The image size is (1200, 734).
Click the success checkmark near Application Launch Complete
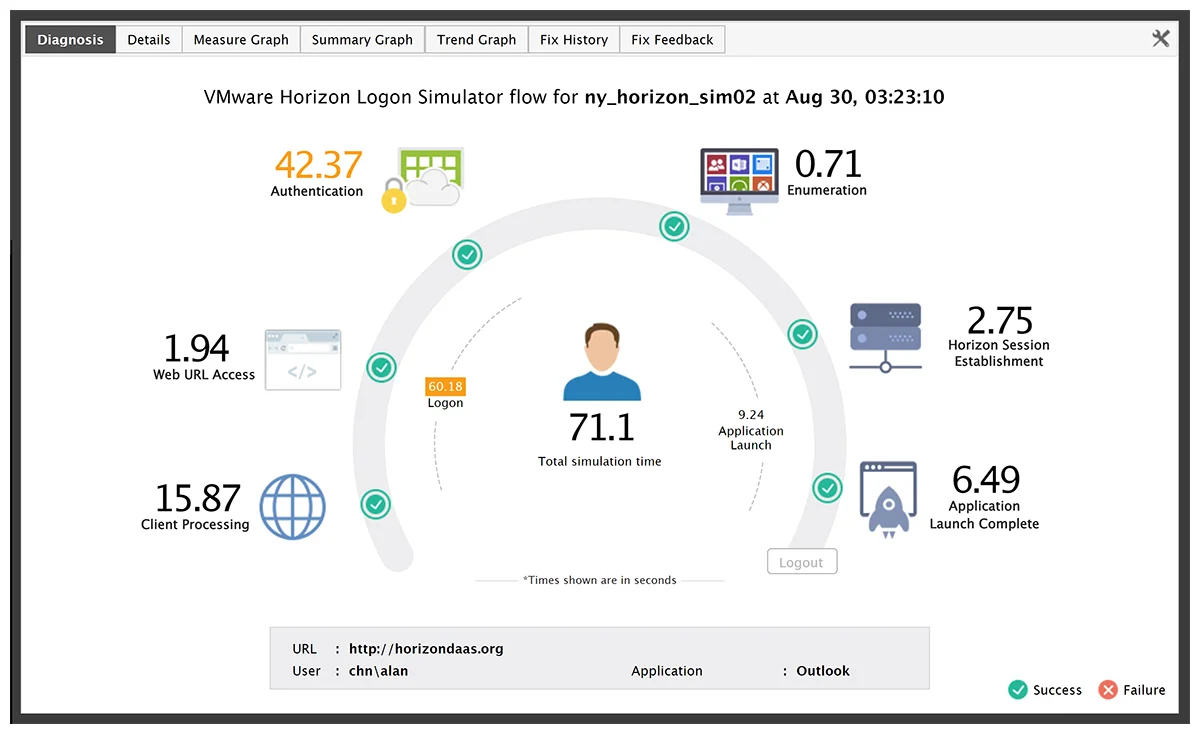827,488
